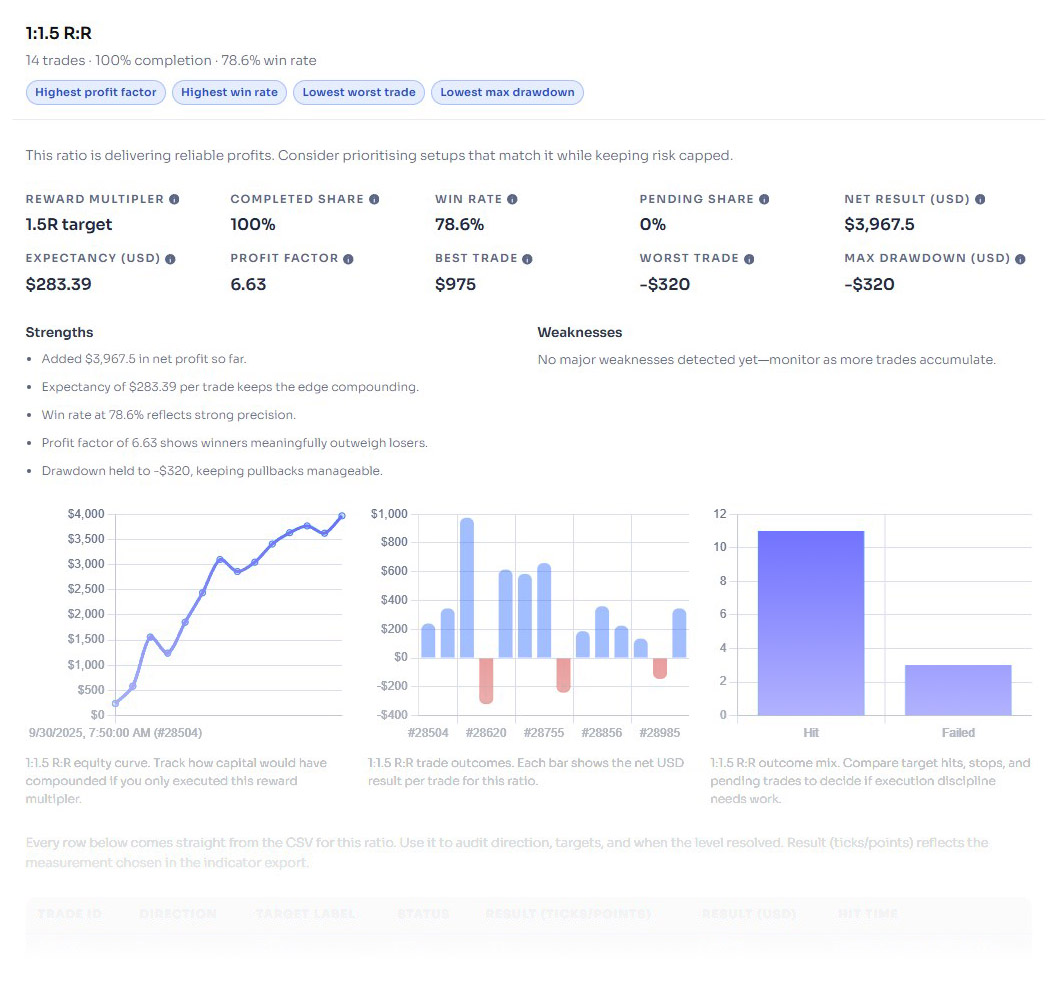Click info icon beside Pending Share
Viewport: 1057px width, 1005px height.
pos(764,200)
